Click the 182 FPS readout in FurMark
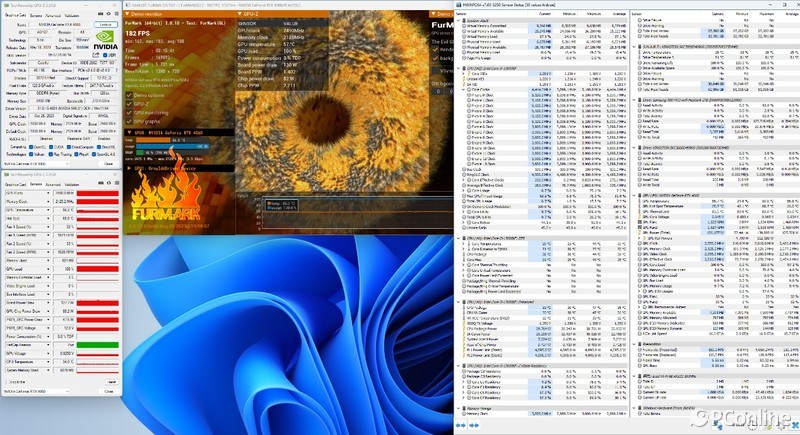This screenshot has height=435, width=800. [138, 33]
